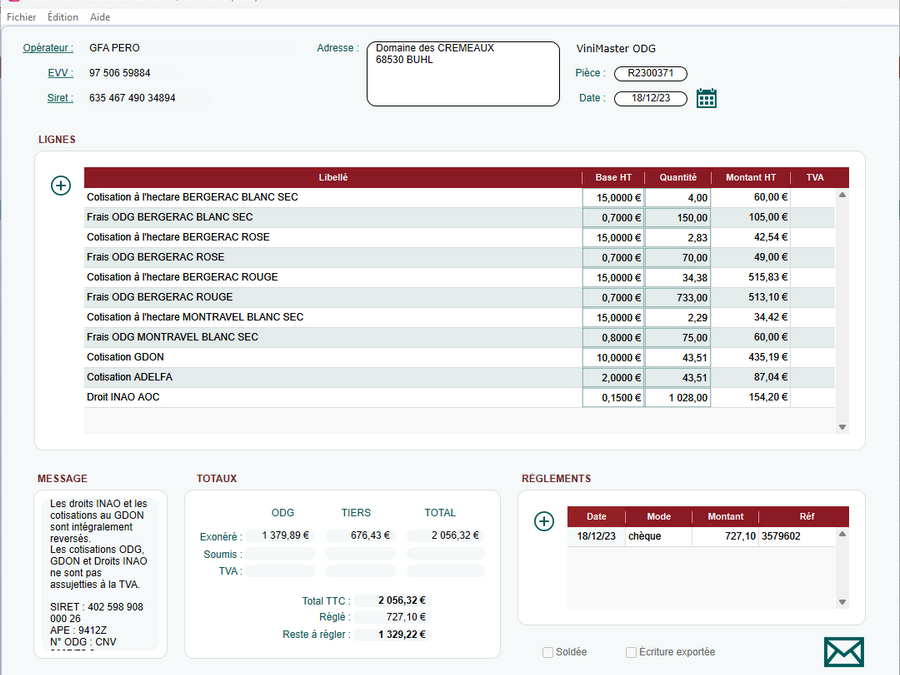Select the chèque payment row
Viewport: 900px width, 675px height.
click(701, 536)
